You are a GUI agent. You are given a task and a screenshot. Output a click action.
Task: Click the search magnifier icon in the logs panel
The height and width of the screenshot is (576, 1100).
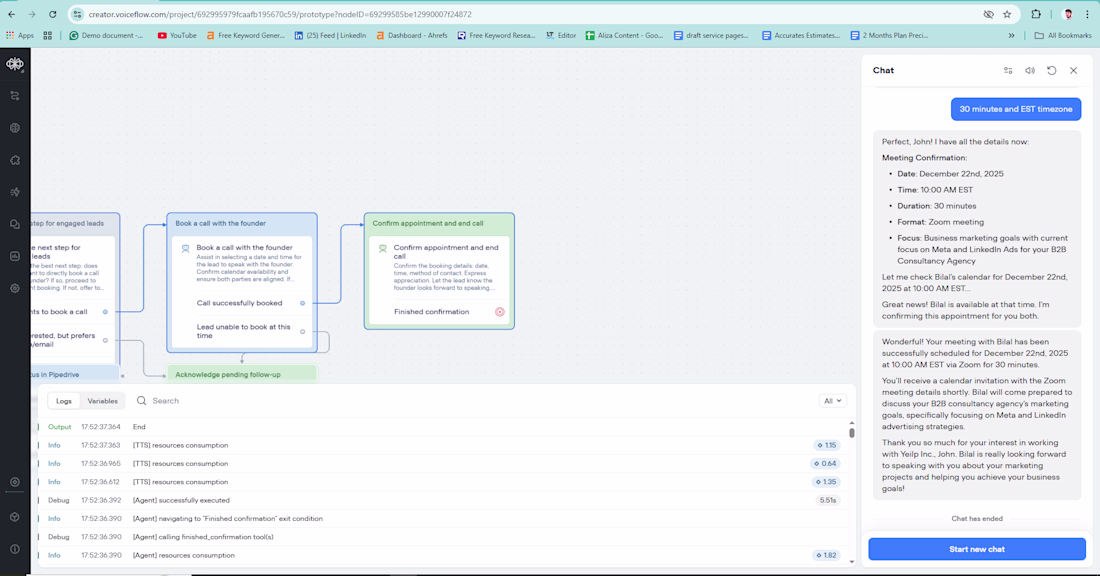(x=142, y=401)
